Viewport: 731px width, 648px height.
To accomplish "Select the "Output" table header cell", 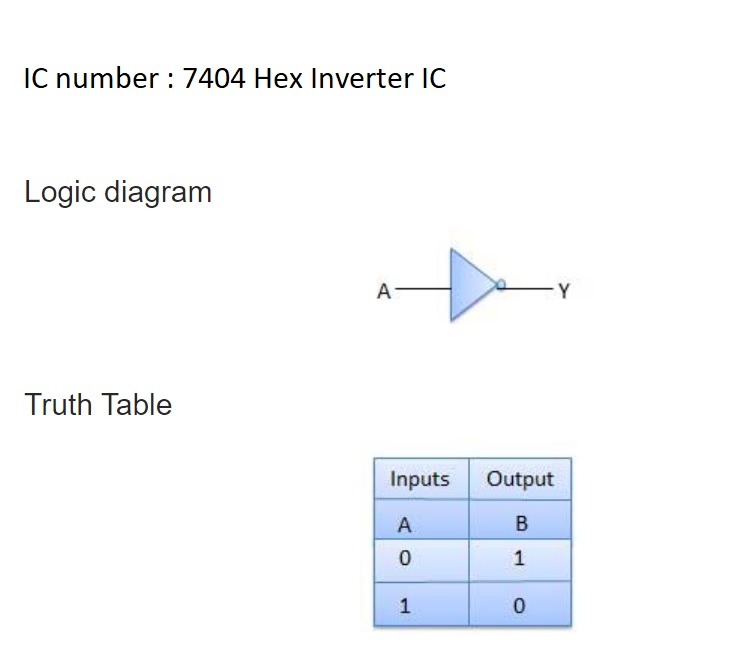I will (x=520, y=479).
